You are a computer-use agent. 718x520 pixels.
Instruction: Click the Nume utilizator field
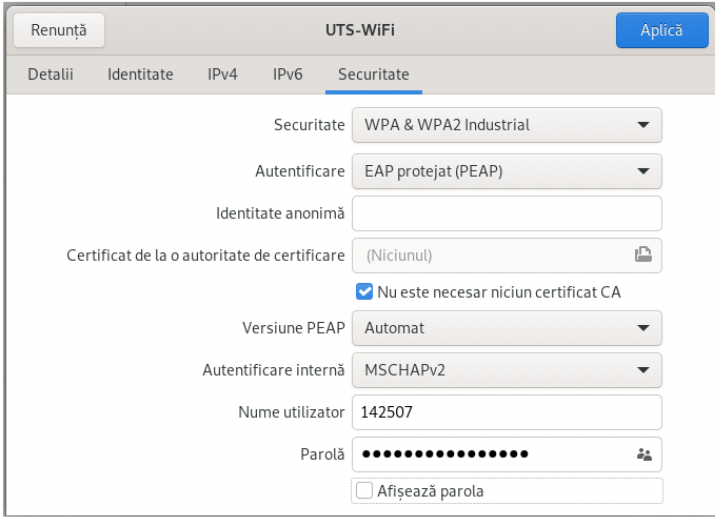[x=506, y=412]
